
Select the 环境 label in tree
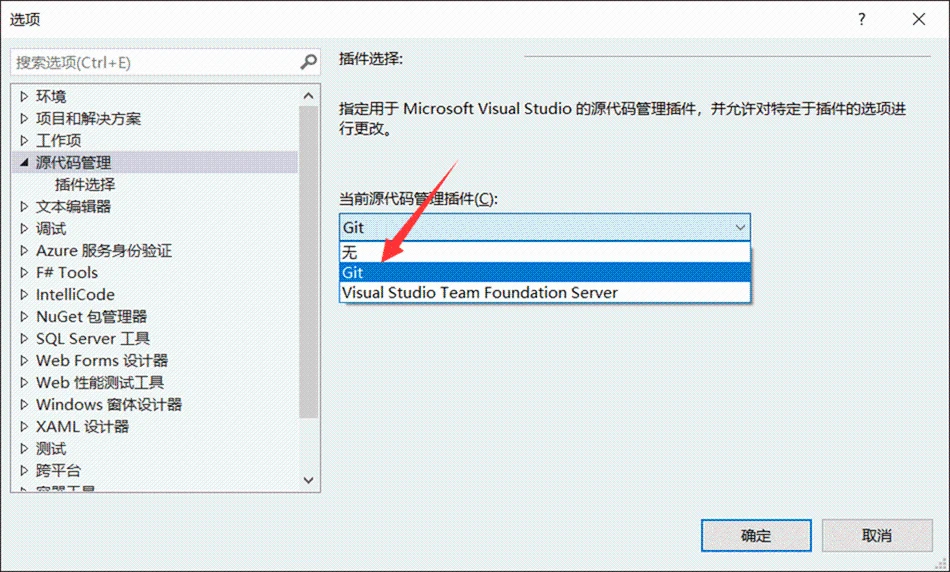tap(51, 96)
